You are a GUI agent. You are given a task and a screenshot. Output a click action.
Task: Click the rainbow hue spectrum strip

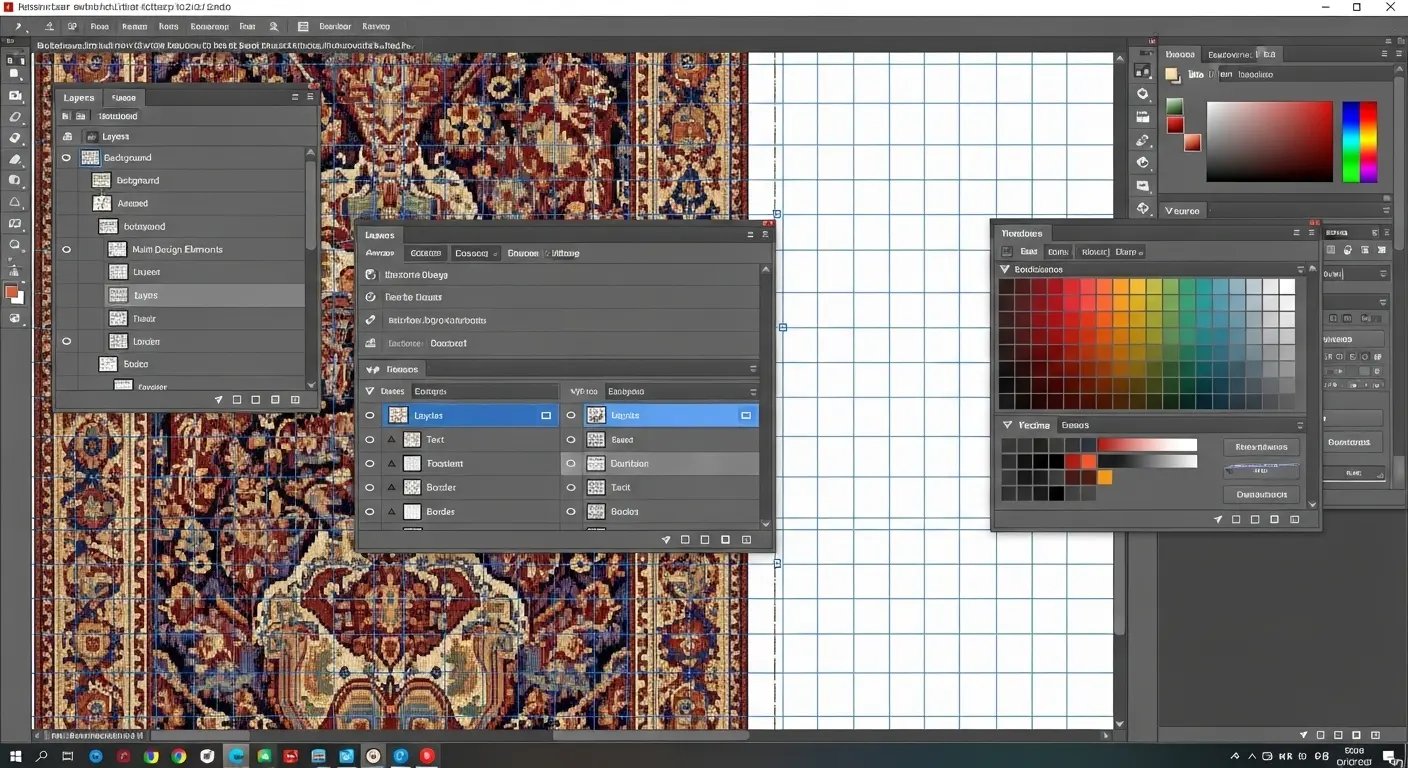pyautogui.click(x=1359, y=141)
